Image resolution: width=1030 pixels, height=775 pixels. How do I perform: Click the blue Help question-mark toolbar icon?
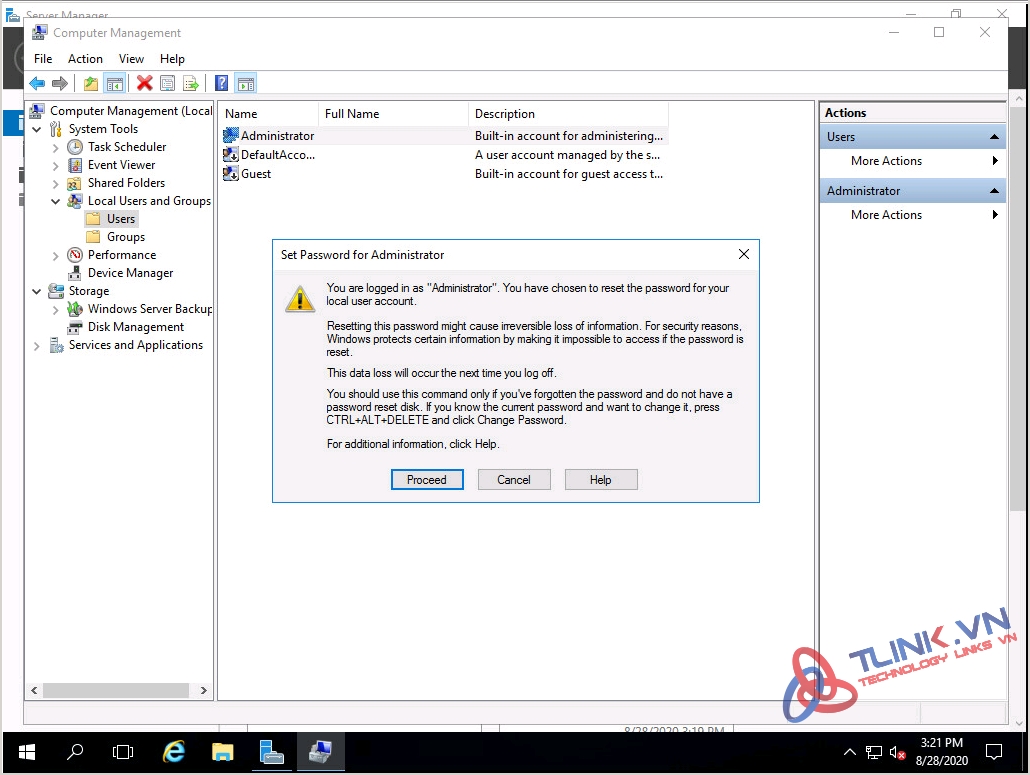(222, 84)
